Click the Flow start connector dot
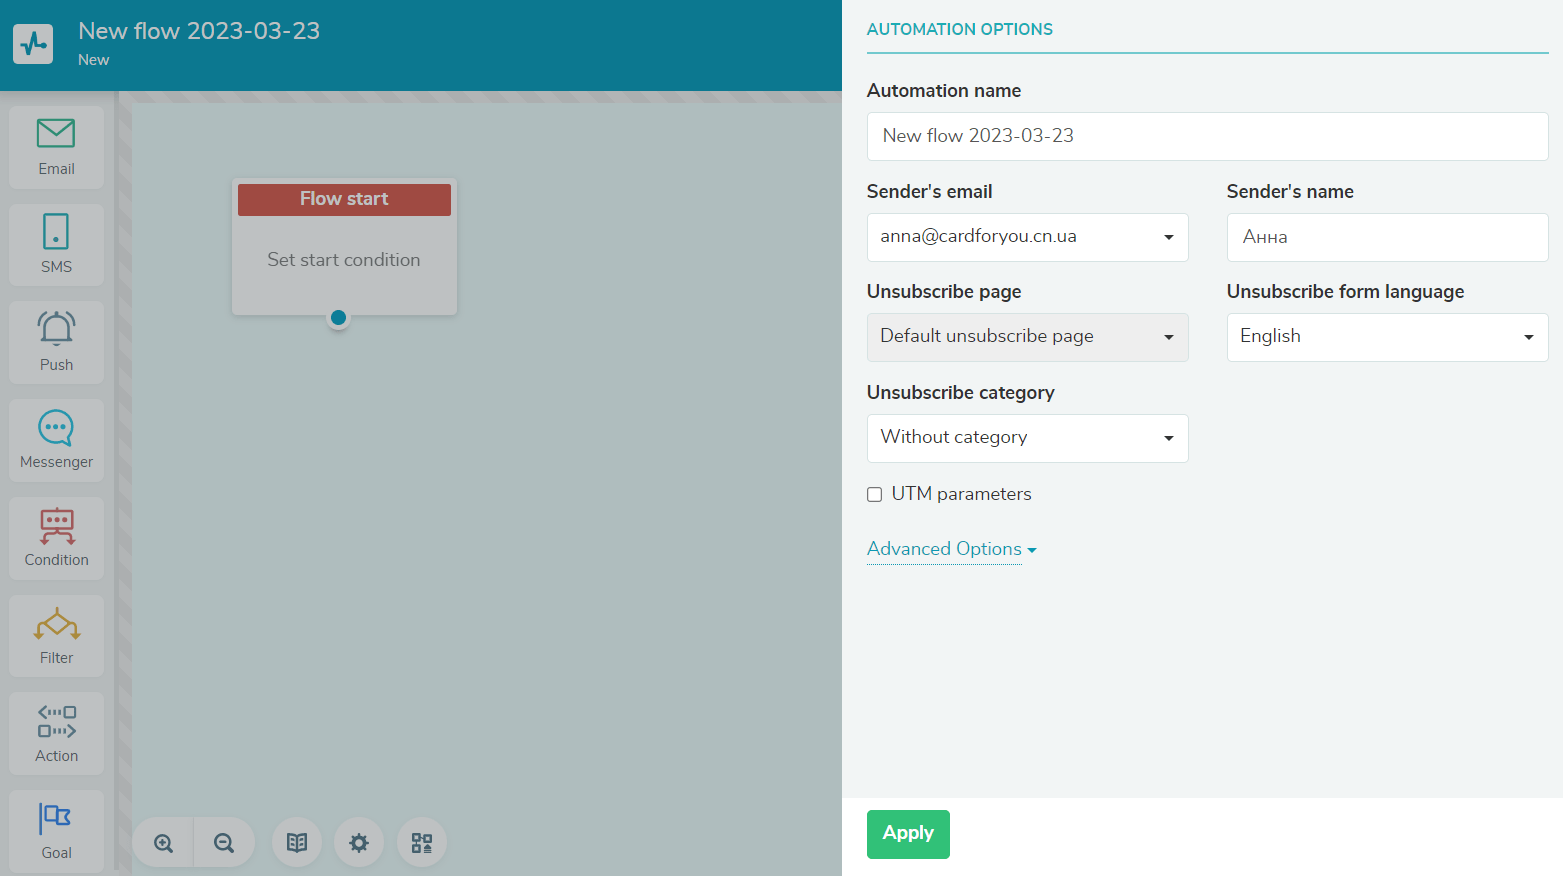 pyautogui.click(x=338, y=318)
